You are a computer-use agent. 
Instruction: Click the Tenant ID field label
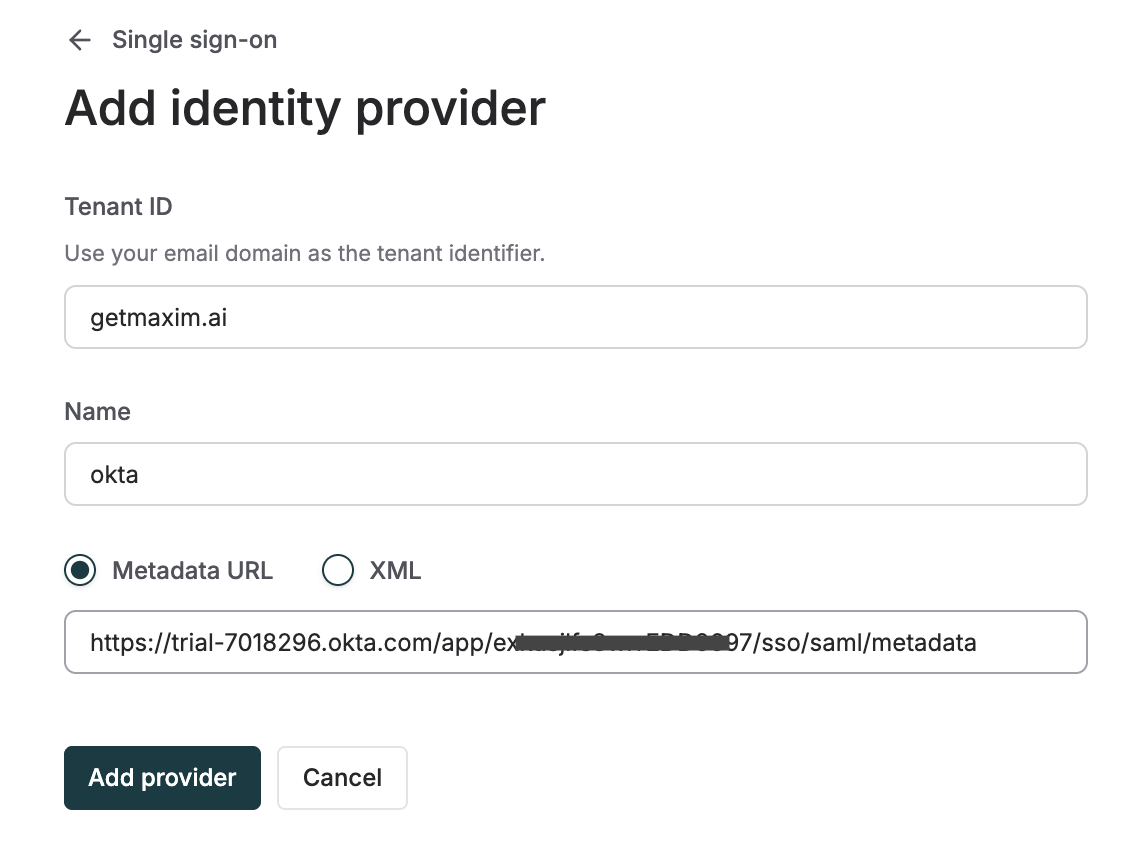118,206
